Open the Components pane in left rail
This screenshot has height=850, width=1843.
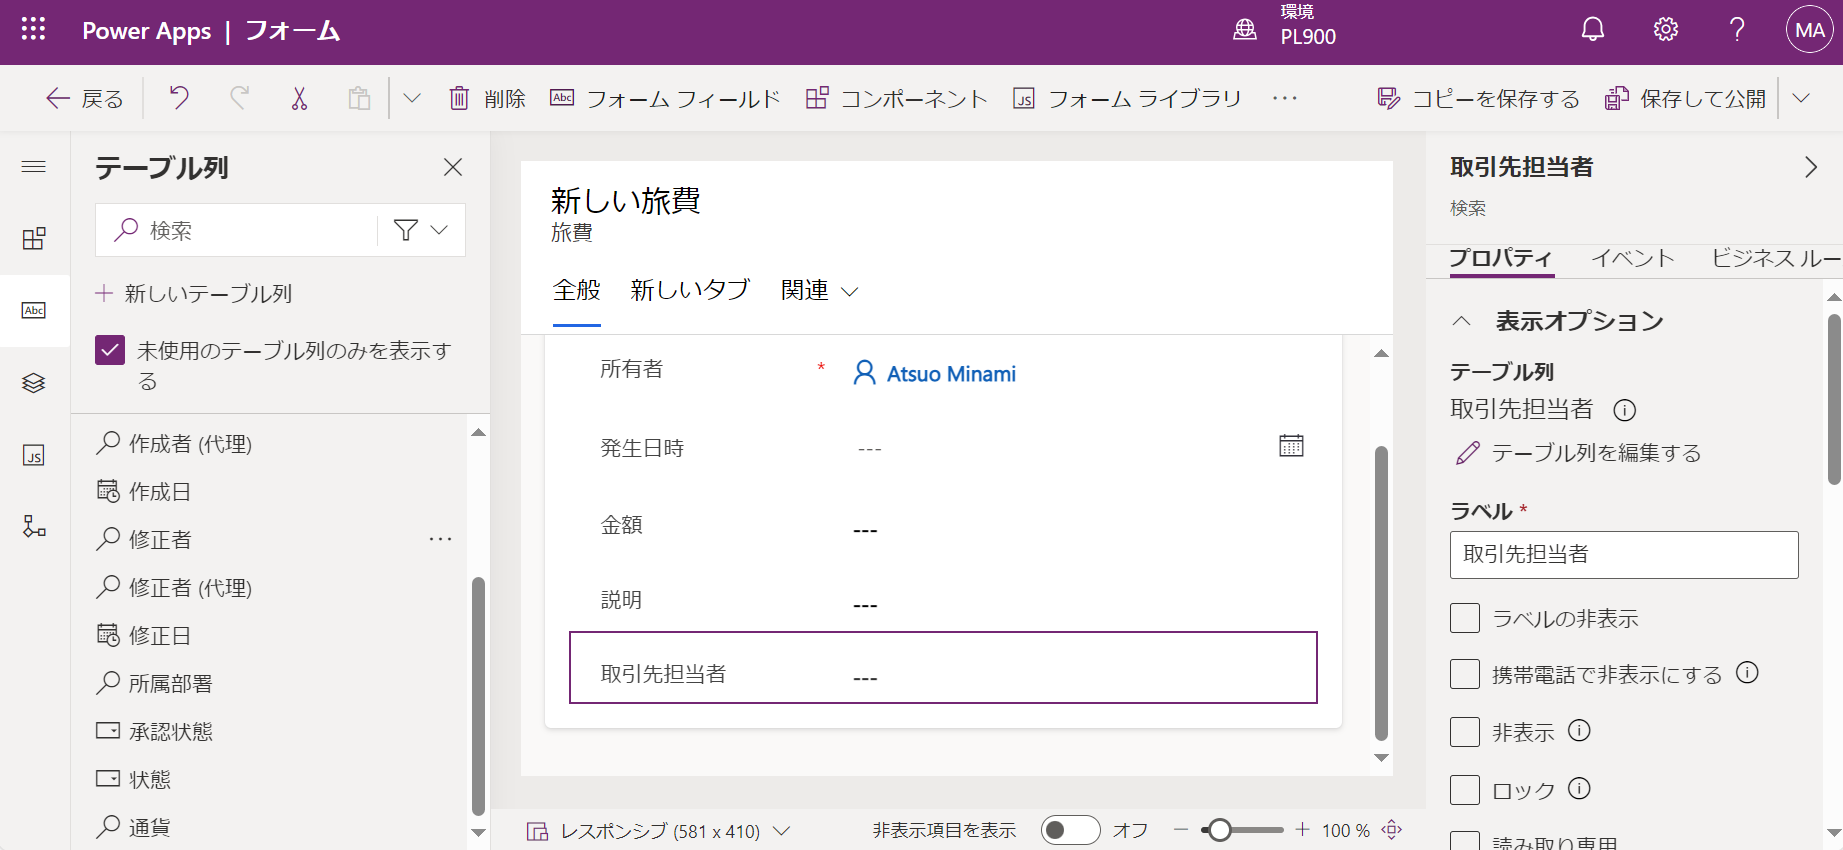[x=34, y=238]
